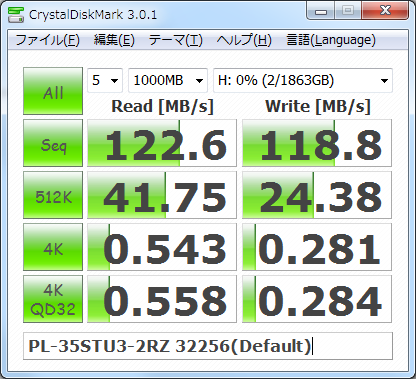
Task: Start the 4K benchmark test
Action: (x=53, y=247)
